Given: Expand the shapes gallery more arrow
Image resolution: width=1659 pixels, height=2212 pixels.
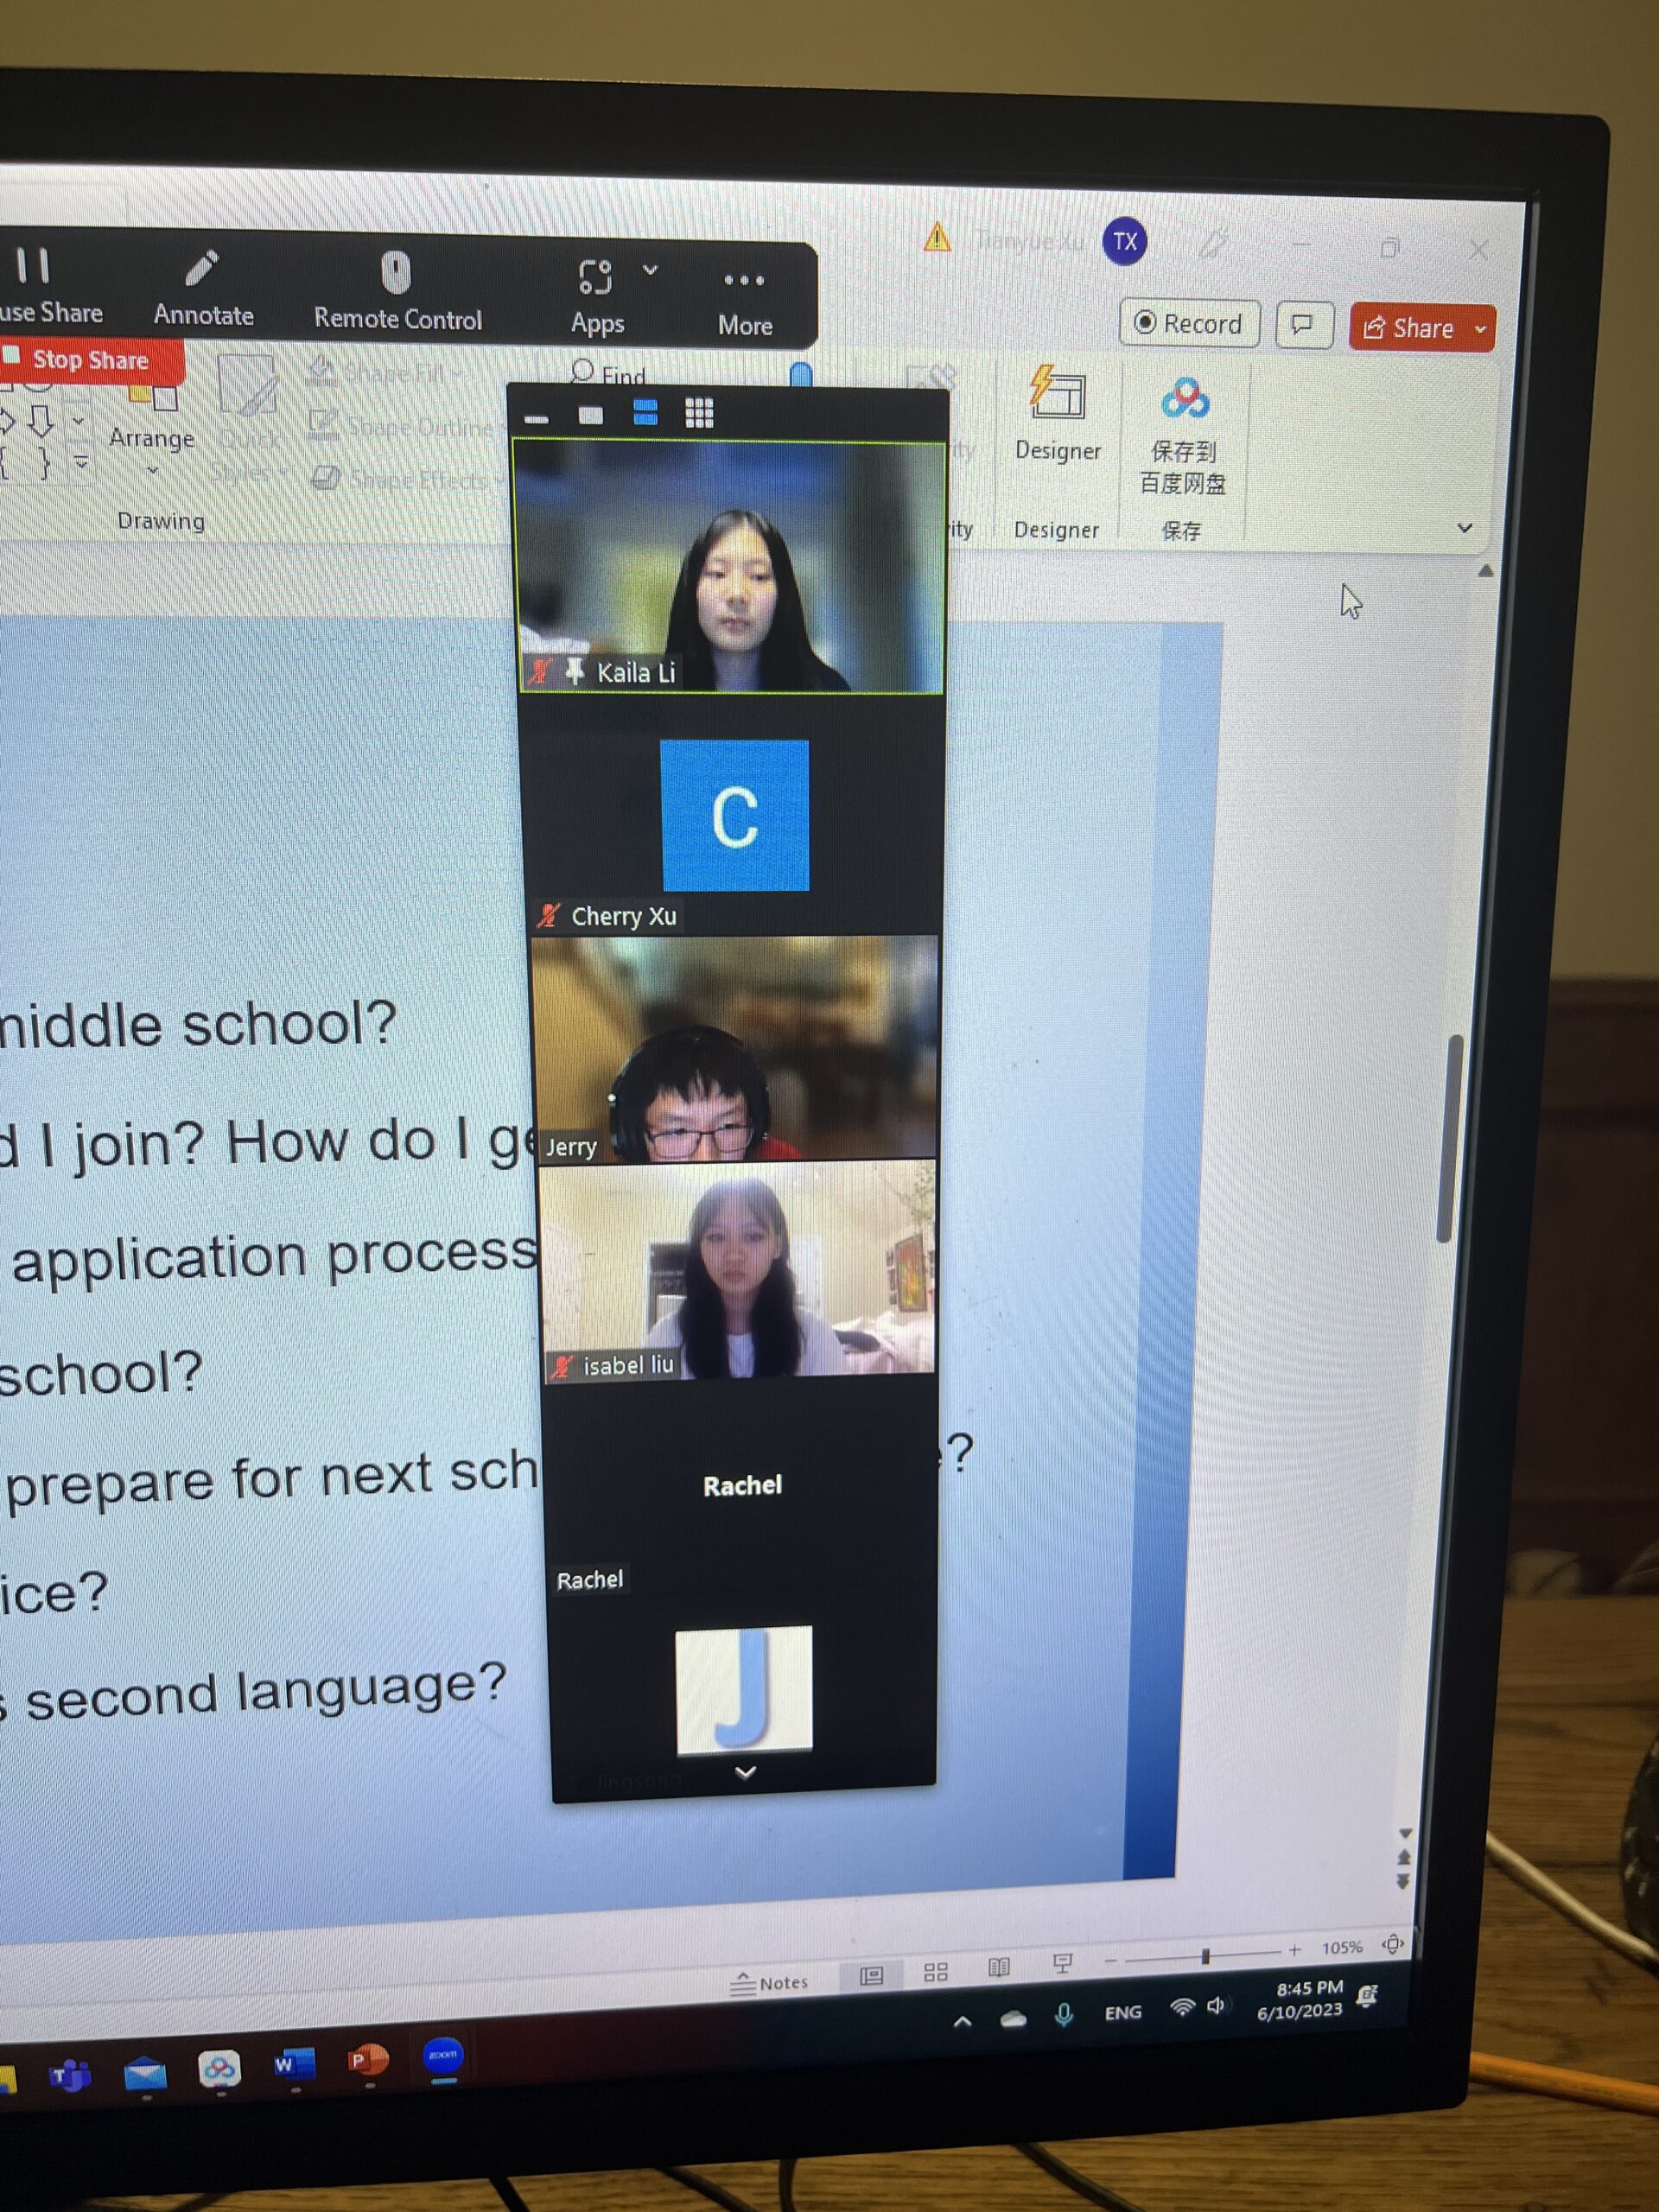Looking at the screenshot, I should tap(80, 462).
